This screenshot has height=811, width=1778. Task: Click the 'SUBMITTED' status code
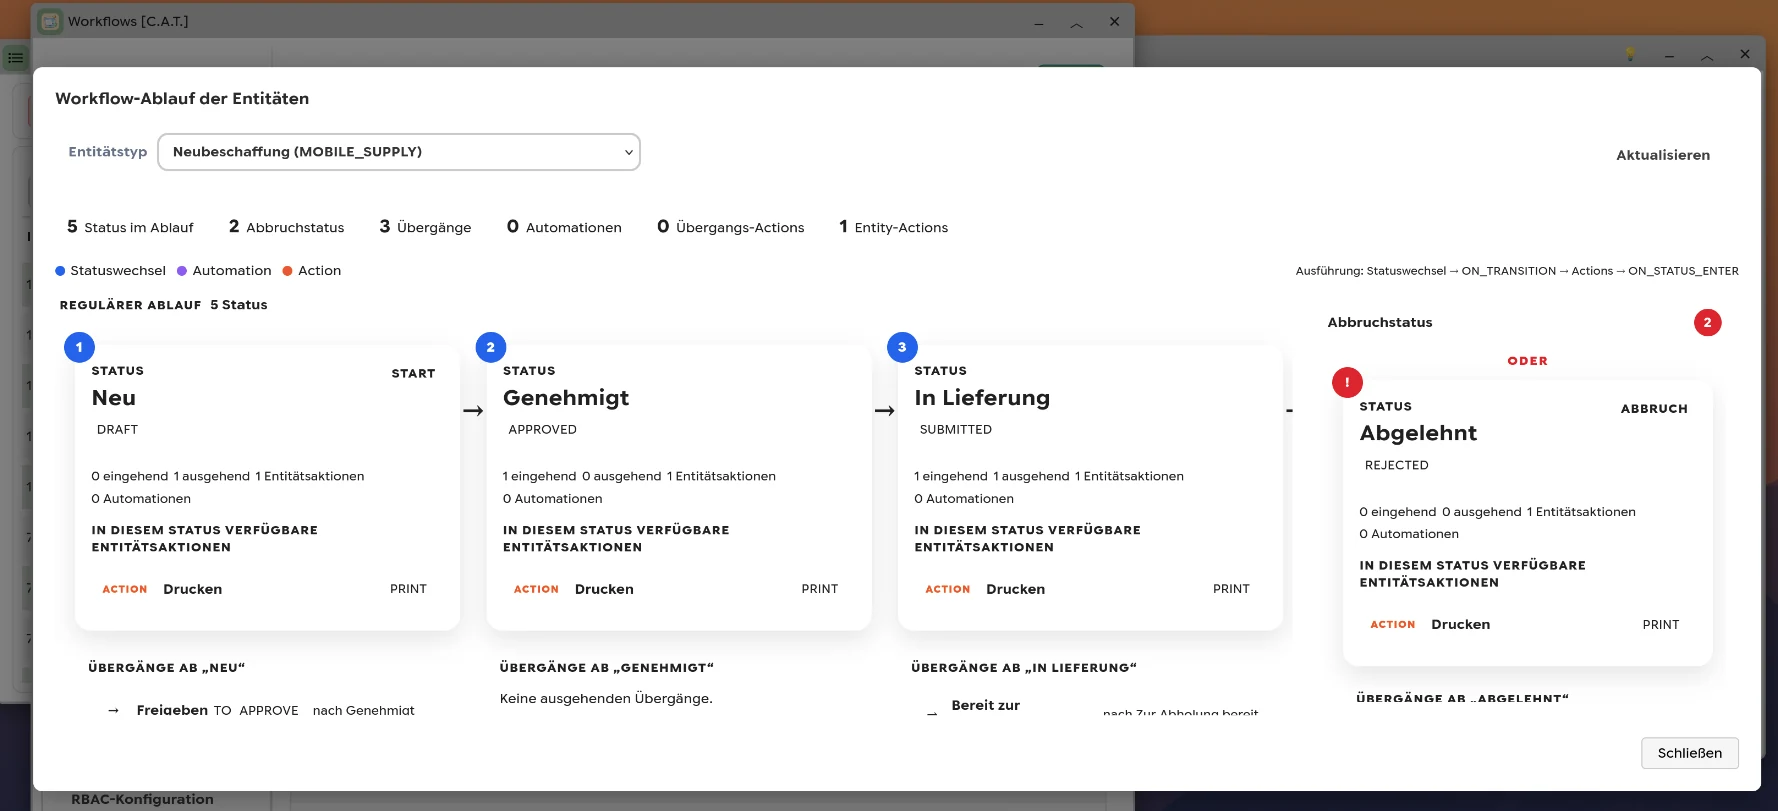click(956, 430)
